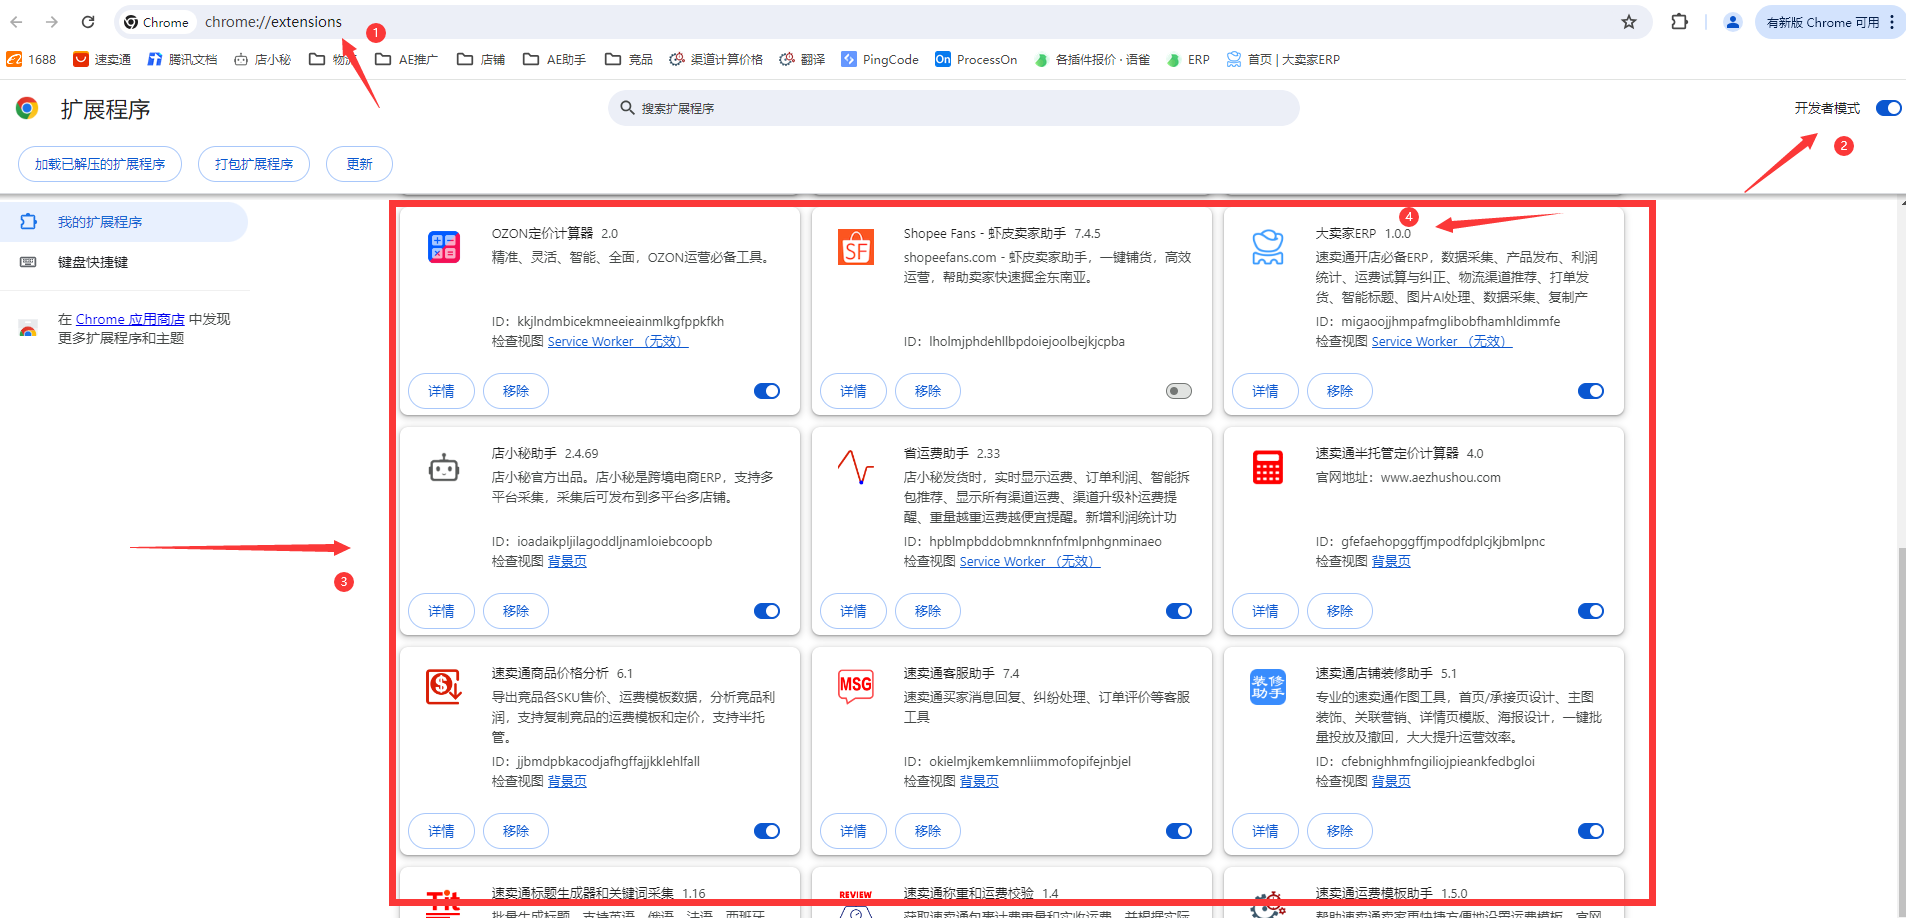
Task: Disable the 省运费助手 extension
Action: [x=1179, y=611]
